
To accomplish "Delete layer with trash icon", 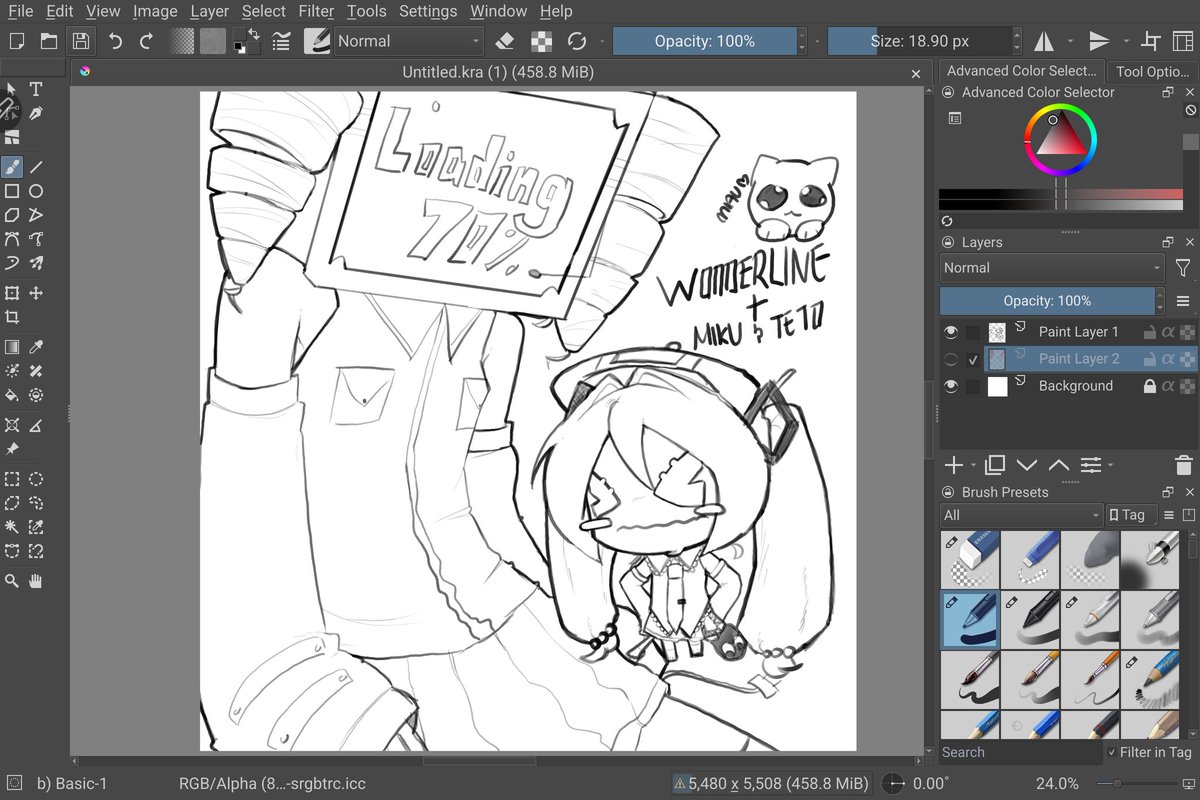I will click(x=1184, y=465).
